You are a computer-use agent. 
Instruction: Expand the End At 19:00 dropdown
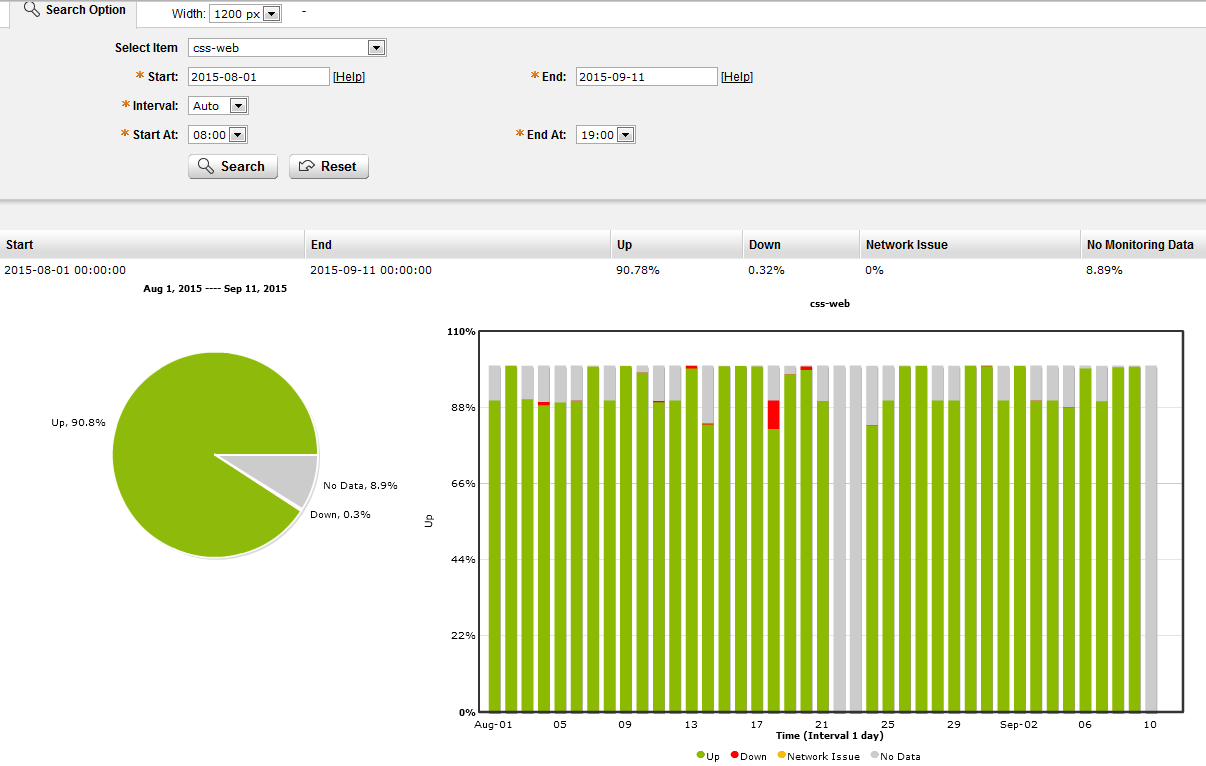tap(606, 135)
